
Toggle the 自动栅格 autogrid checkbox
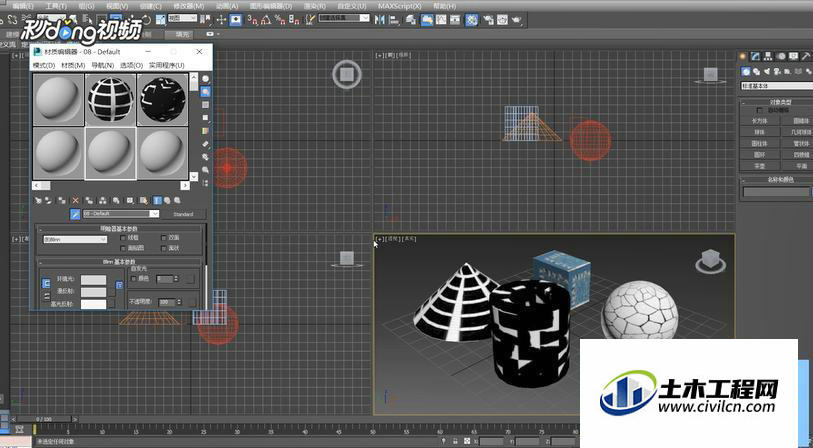[760, 110]
